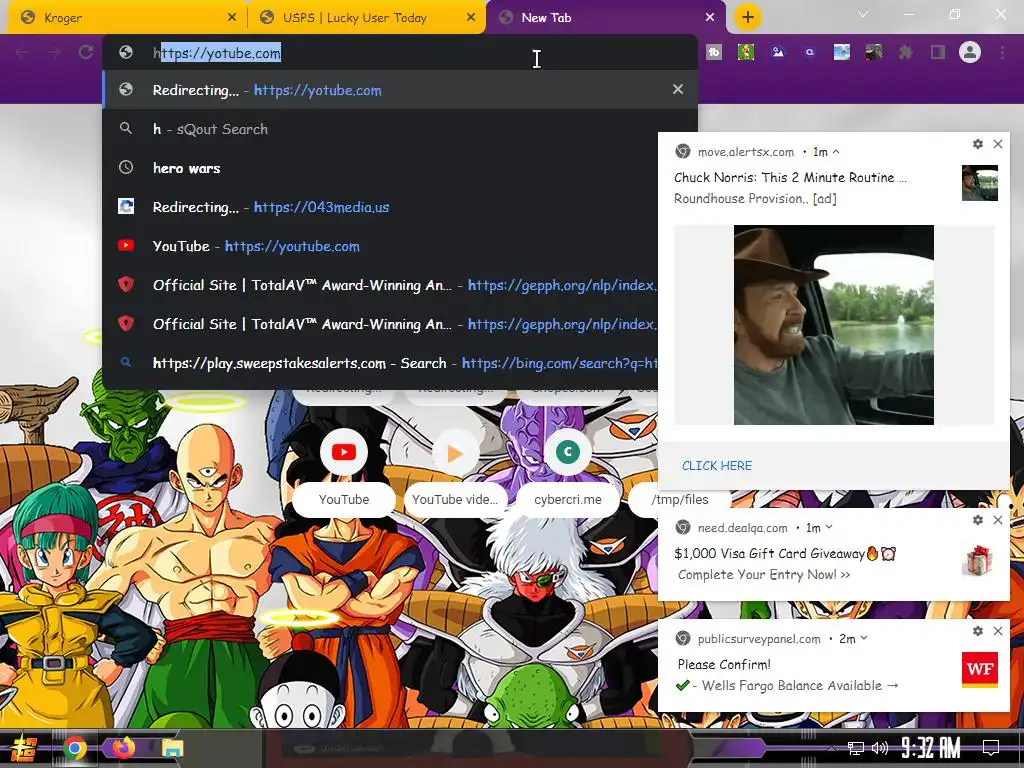Remove the yotube.com suggestion with X
Viewport: 1024px width, 768px height.
click(x=678, y=89)
